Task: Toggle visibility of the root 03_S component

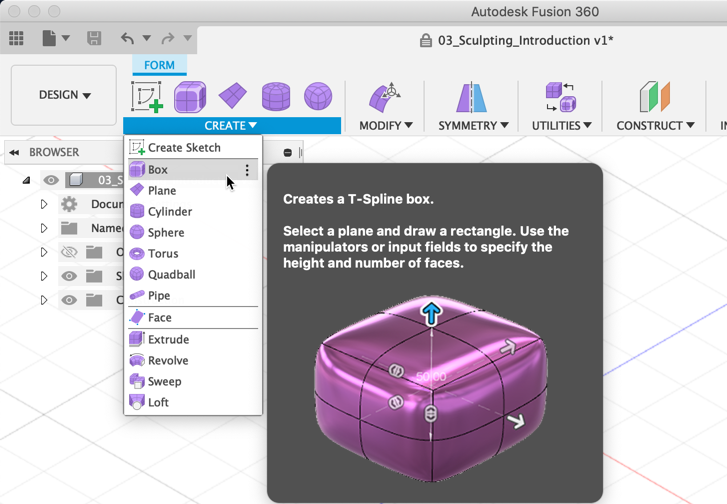Action: (51, 180)
